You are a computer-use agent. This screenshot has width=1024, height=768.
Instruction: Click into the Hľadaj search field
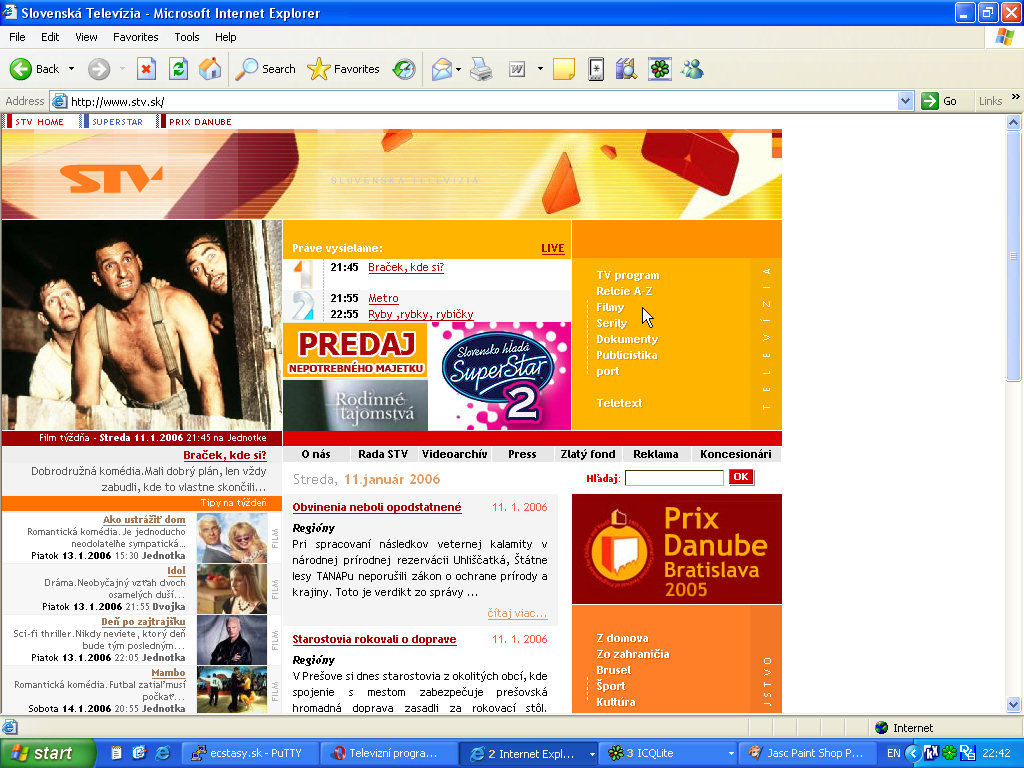(674, 478)
